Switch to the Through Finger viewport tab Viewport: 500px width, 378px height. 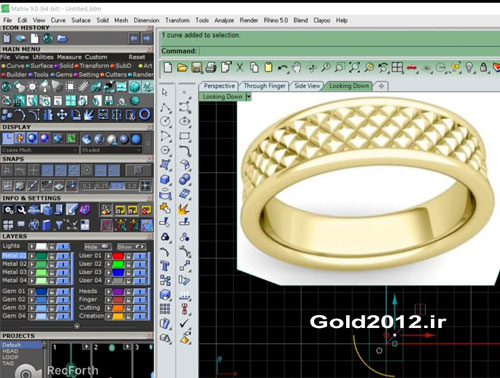click(x=264, y=86)
